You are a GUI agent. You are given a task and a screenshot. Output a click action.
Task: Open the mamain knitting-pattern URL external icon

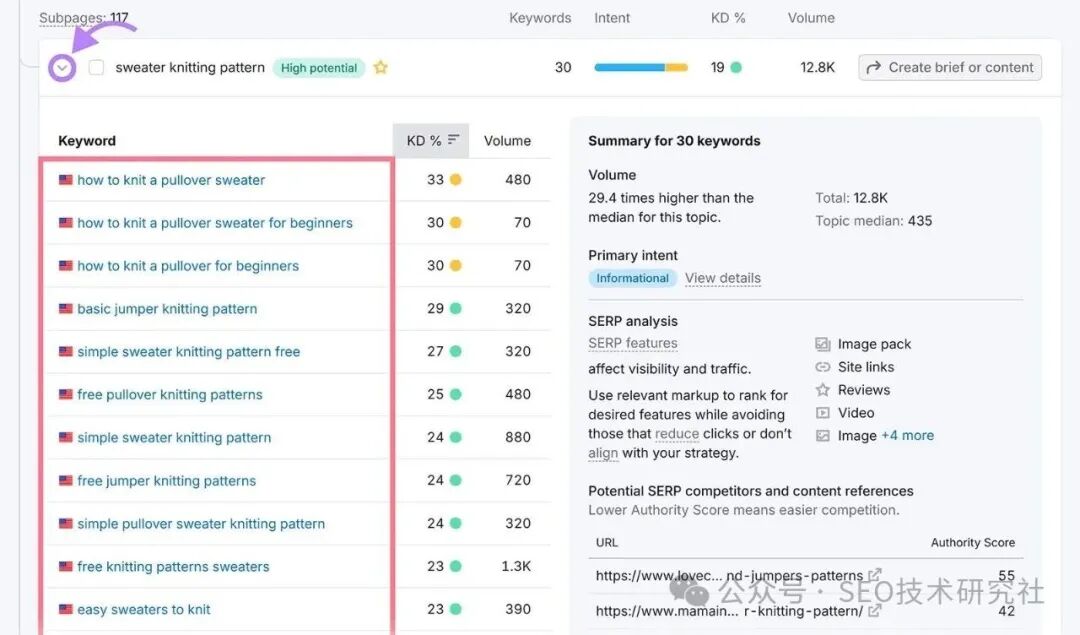tap(874, 610)
